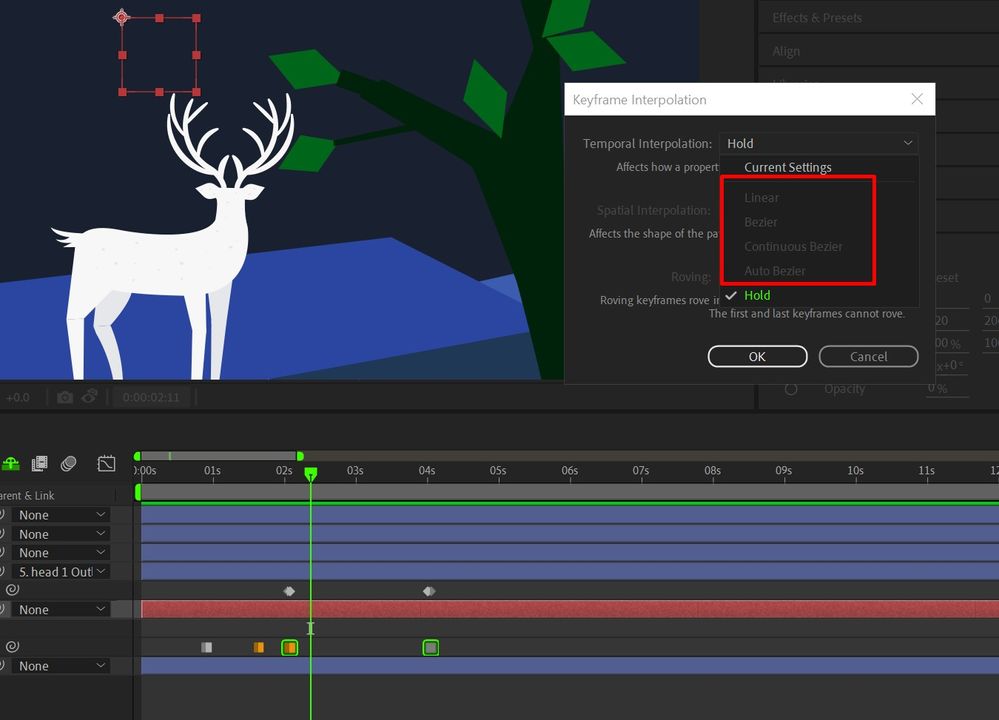Select the diamond keyframe near 04s

coord(429,591)
